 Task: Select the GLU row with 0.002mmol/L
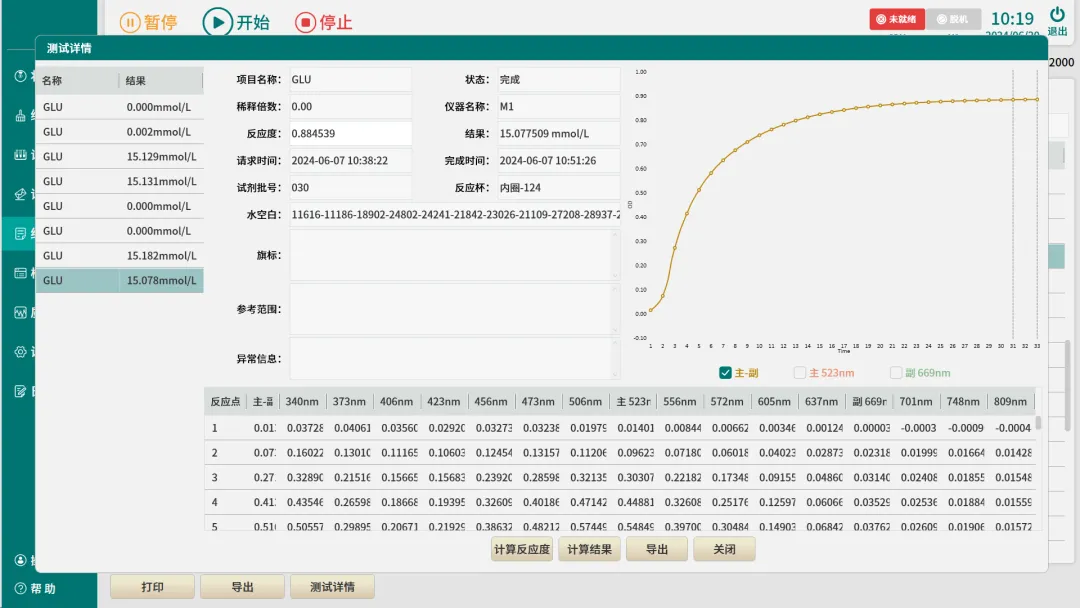coord(120,132)
